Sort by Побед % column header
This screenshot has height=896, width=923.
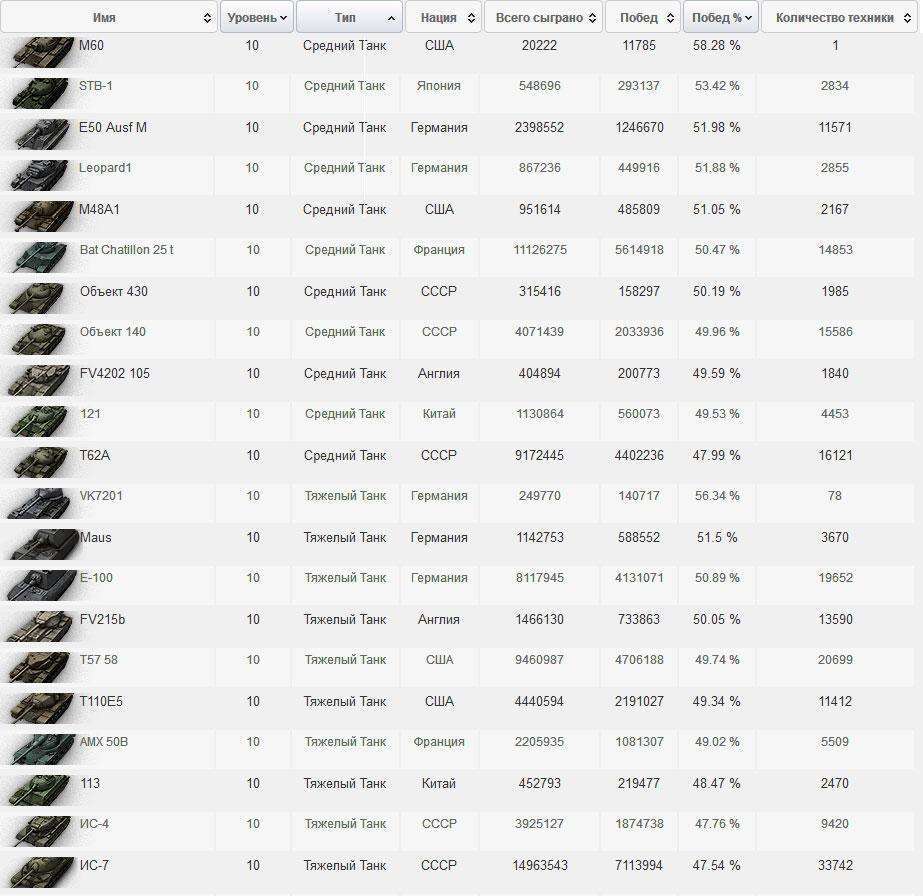click(x=721, y=17)
